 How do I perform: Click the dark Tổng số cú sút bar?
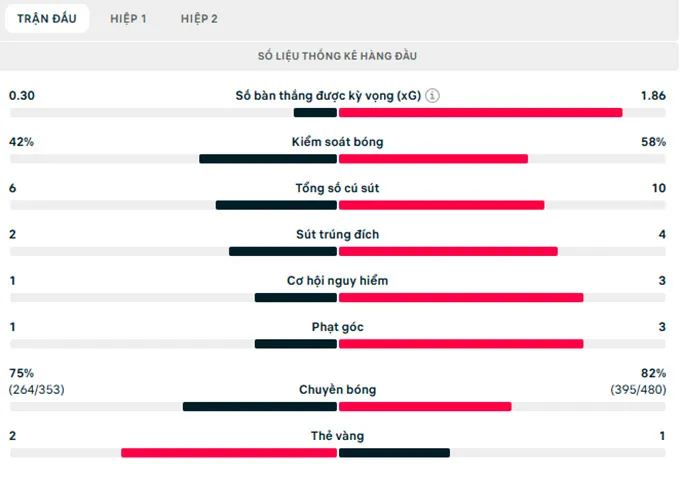tap(276, 205)
